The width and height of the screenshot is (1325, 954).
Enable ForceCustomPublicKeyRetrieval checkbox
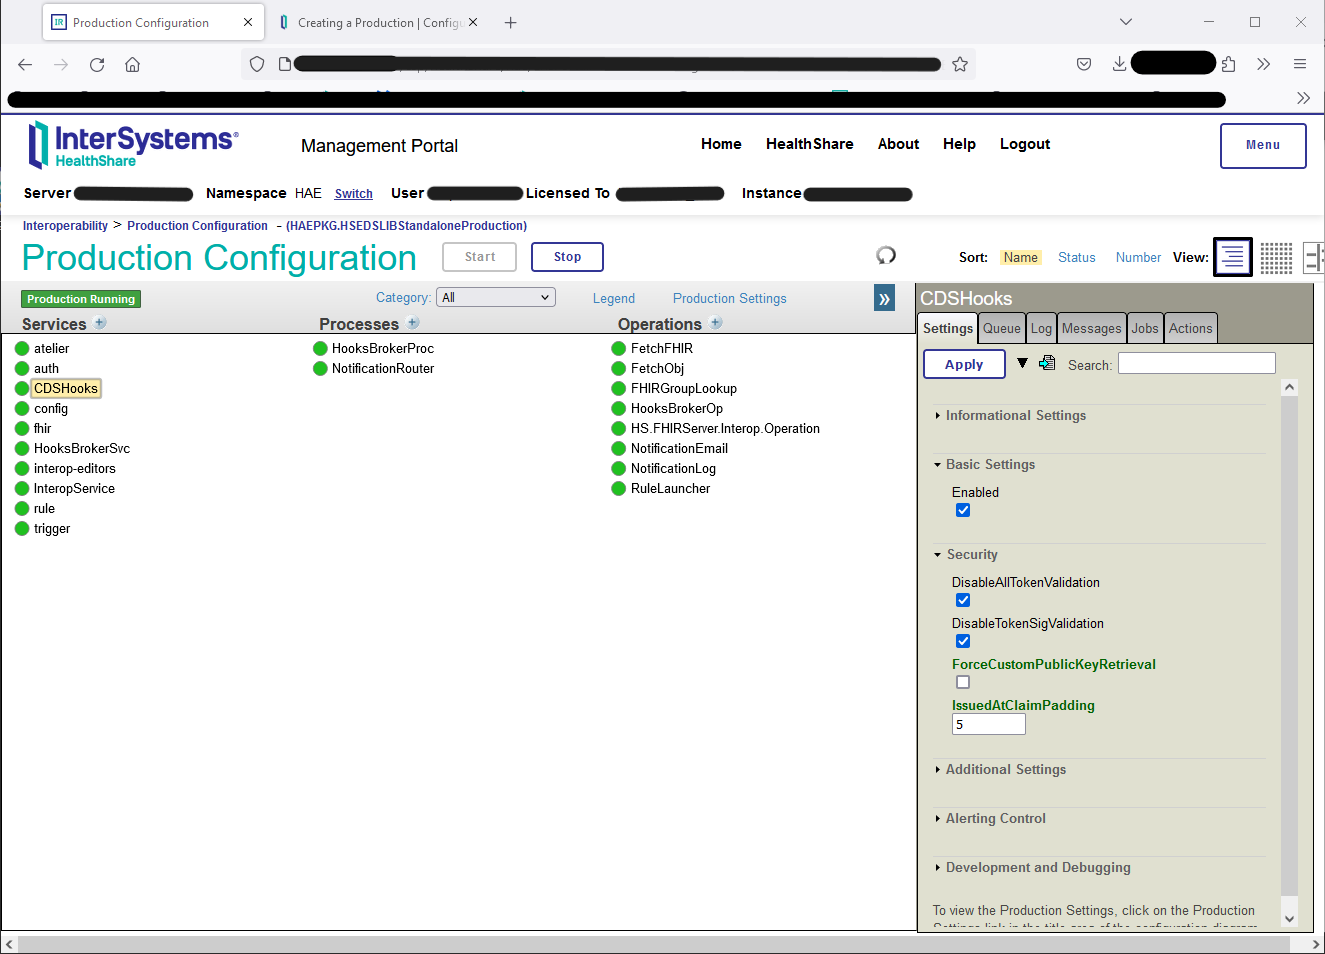[963, 682]
